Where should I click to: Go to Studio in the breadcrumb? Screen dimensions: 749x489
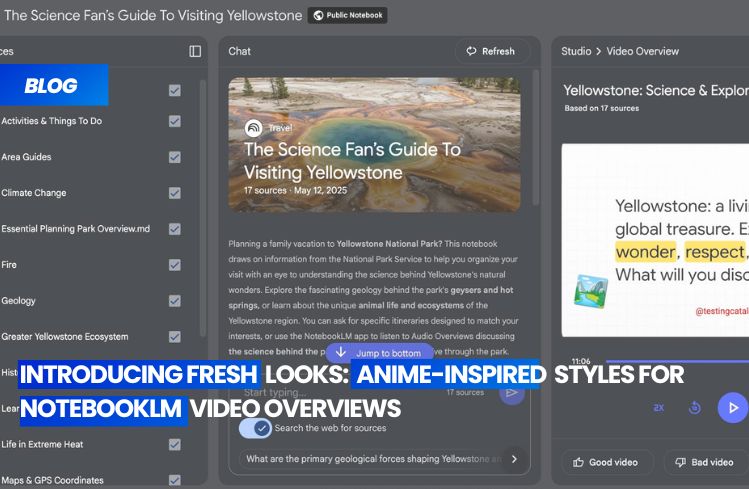576,51
